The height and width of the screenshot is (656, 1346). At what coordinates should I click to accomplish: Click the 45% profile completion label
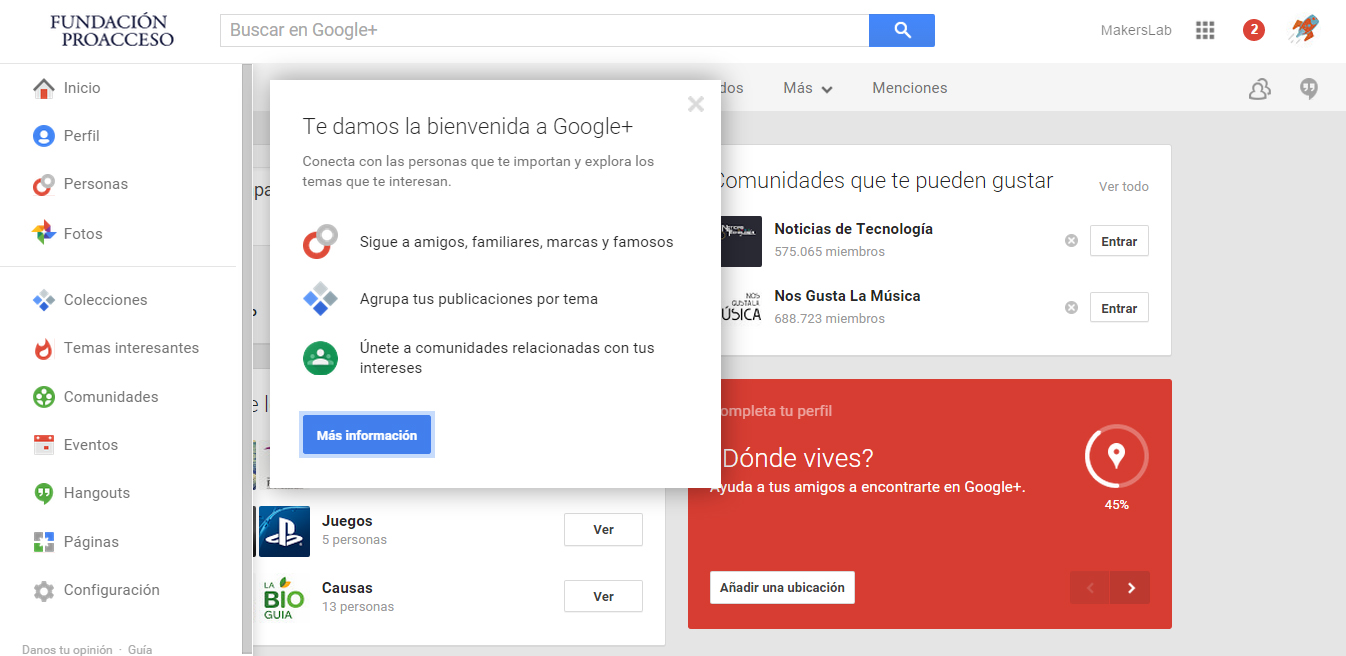(x=1116, y=505)
